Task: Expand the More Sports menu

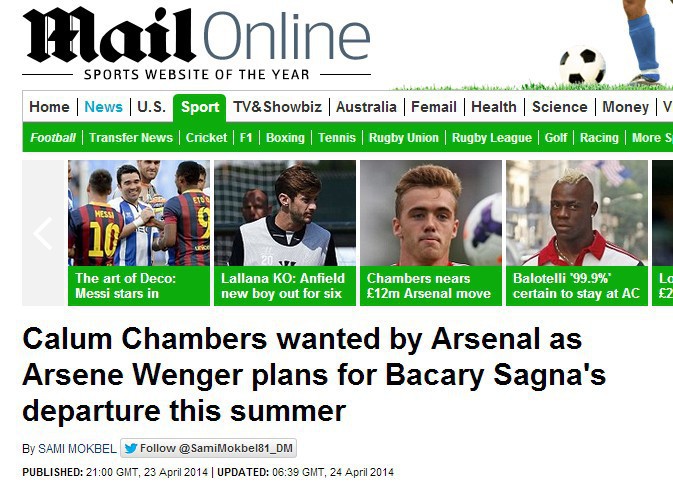Action: pyautogui.click(x=650, y=138)
